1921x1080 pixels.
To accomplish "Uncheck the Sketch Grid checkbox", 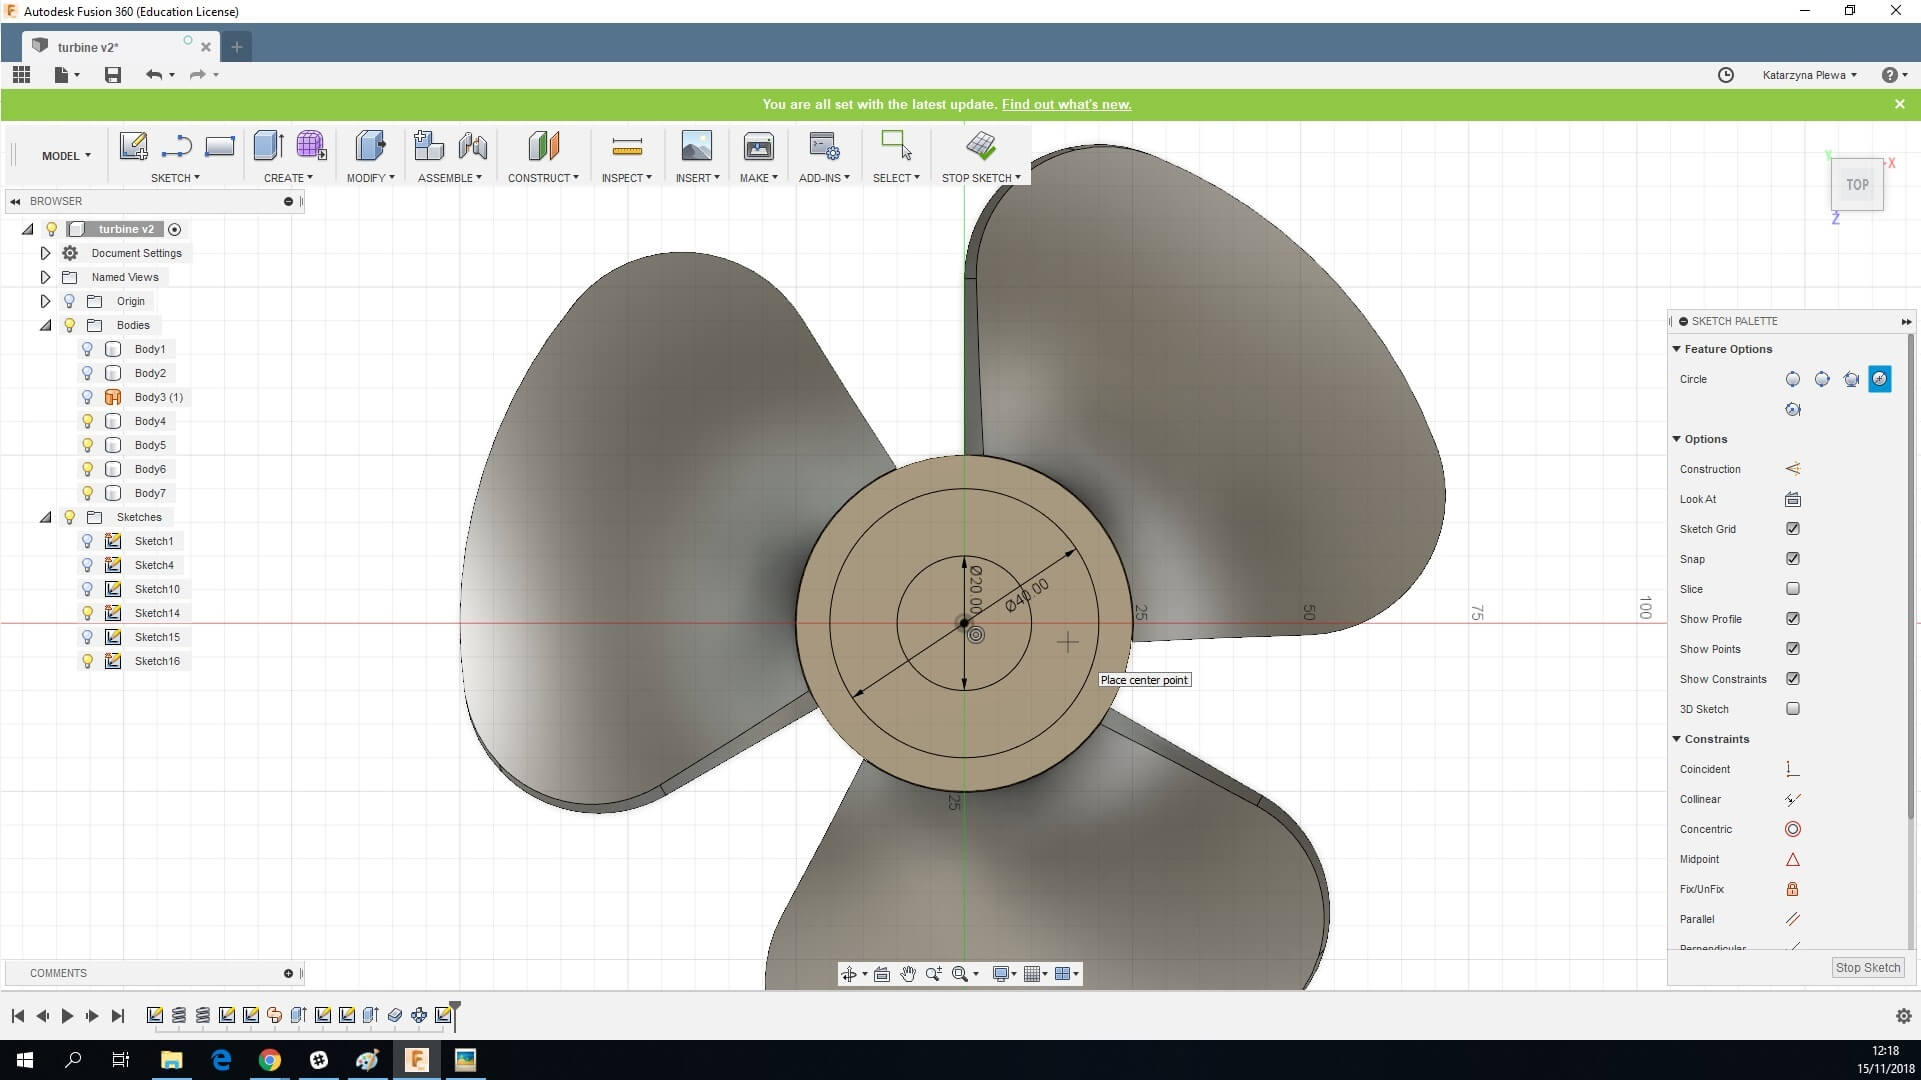I will [1792, 529].
